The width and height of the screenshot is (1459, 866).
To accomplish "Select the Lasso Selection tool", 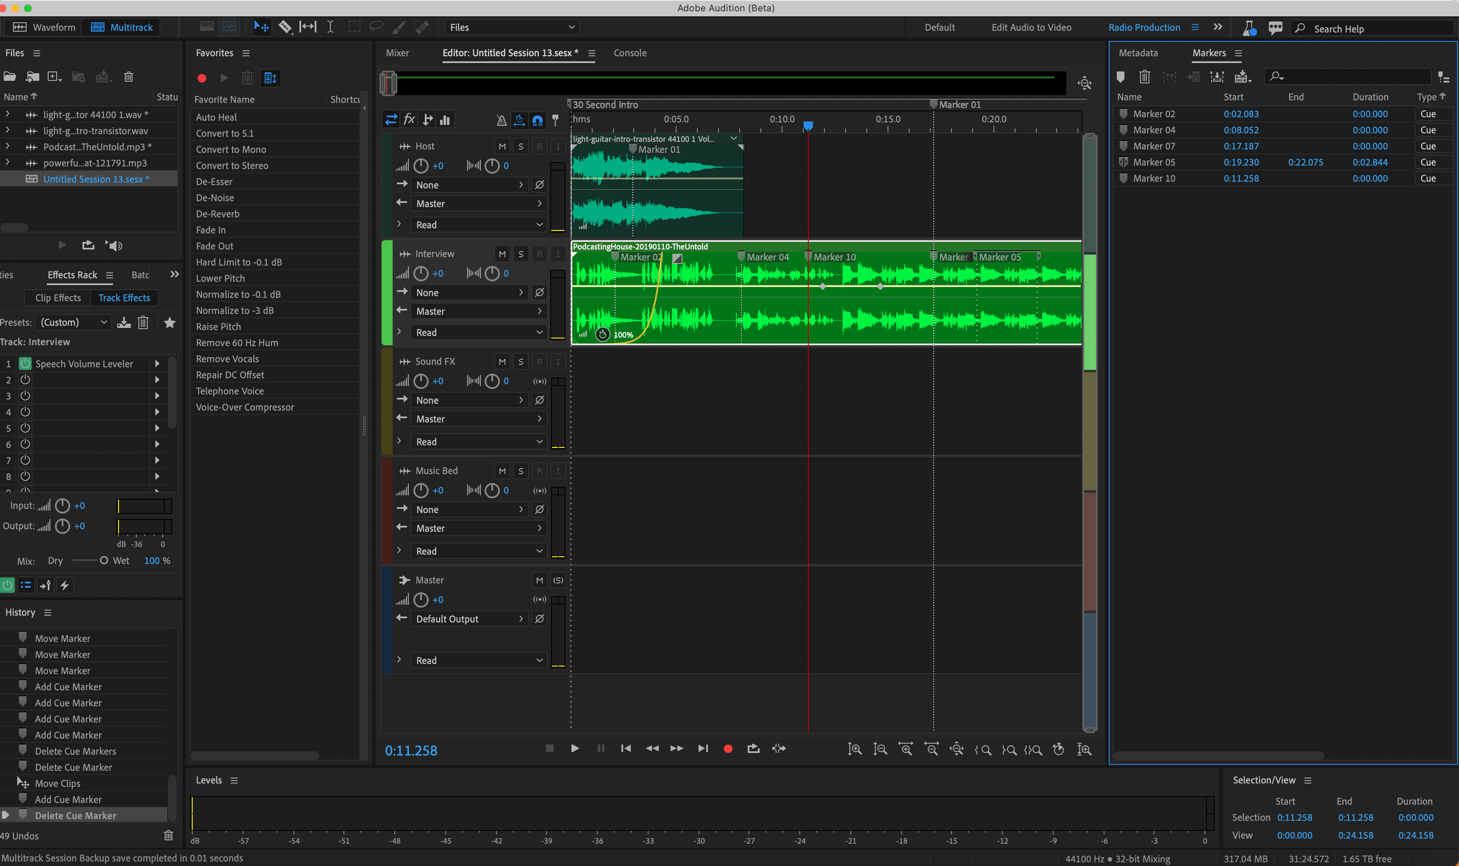I will pos(377,27).
